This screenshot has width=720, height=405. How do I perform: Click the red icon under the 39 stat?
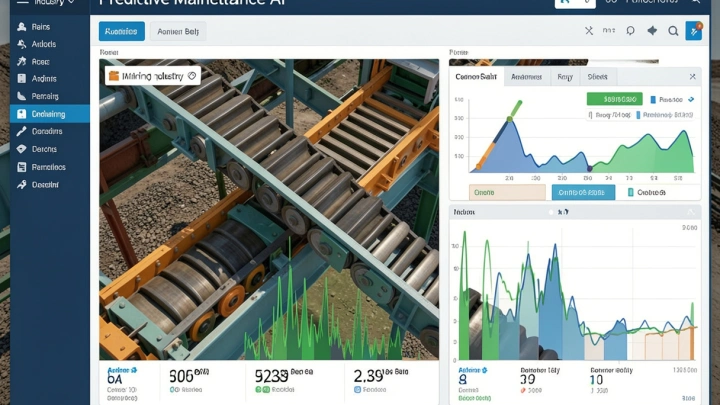(x=523, y=390)
